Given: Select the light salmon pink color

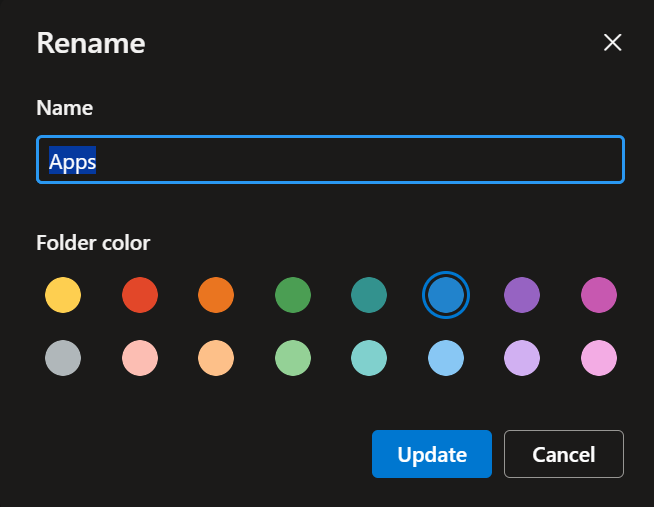Looking at the screenshot, I should click(x=140, y=357).
